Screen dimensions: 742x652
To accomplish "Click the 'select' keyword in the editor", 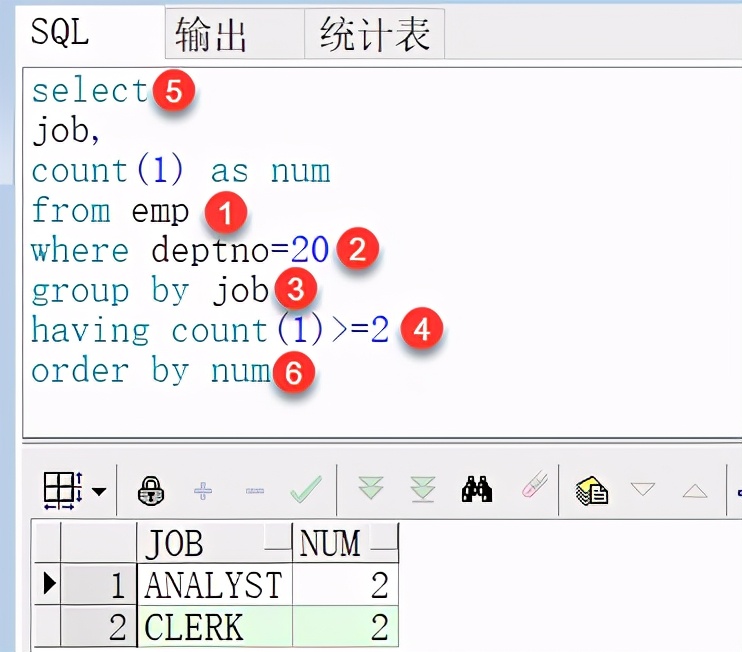I will 90,91.
